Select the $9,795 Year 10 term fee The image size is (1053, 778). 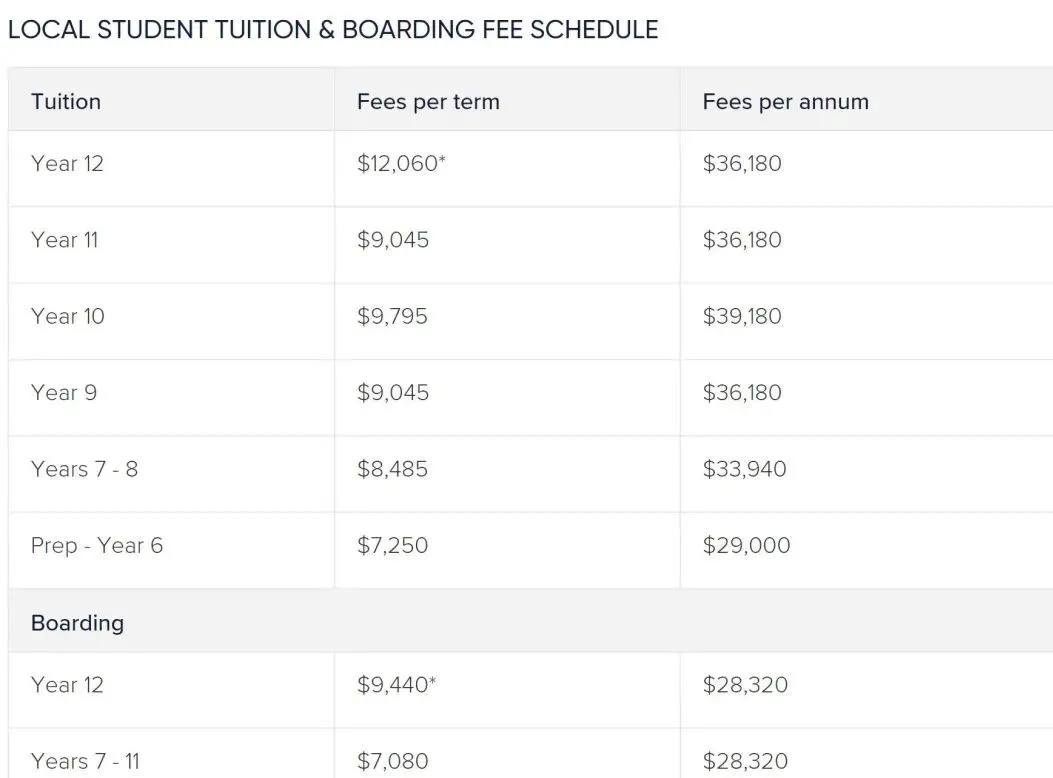pos(392,316)
